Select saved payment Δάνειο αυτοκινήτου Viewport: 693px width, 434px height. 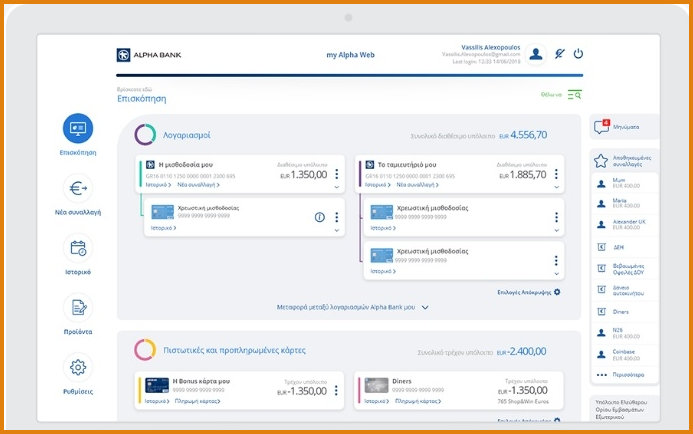[624, 290]
